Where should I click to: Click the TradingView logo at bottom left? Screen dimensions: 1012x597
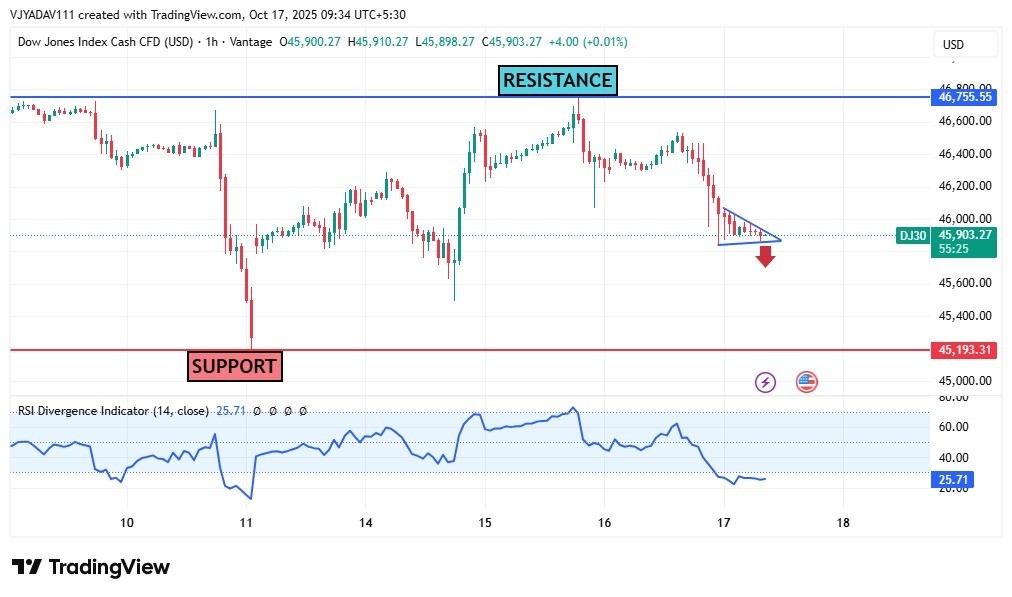pos(91,567)
